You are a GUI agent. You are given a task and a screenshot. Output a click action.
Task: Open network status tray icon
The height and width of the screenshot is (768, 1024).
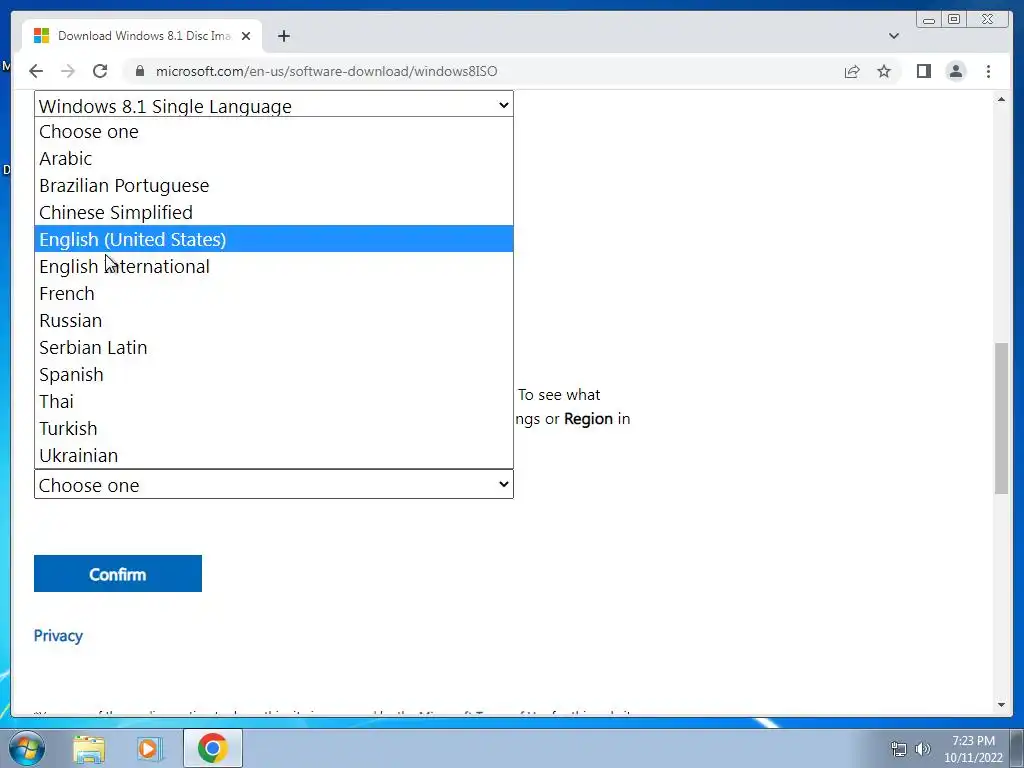coord(899,750)
